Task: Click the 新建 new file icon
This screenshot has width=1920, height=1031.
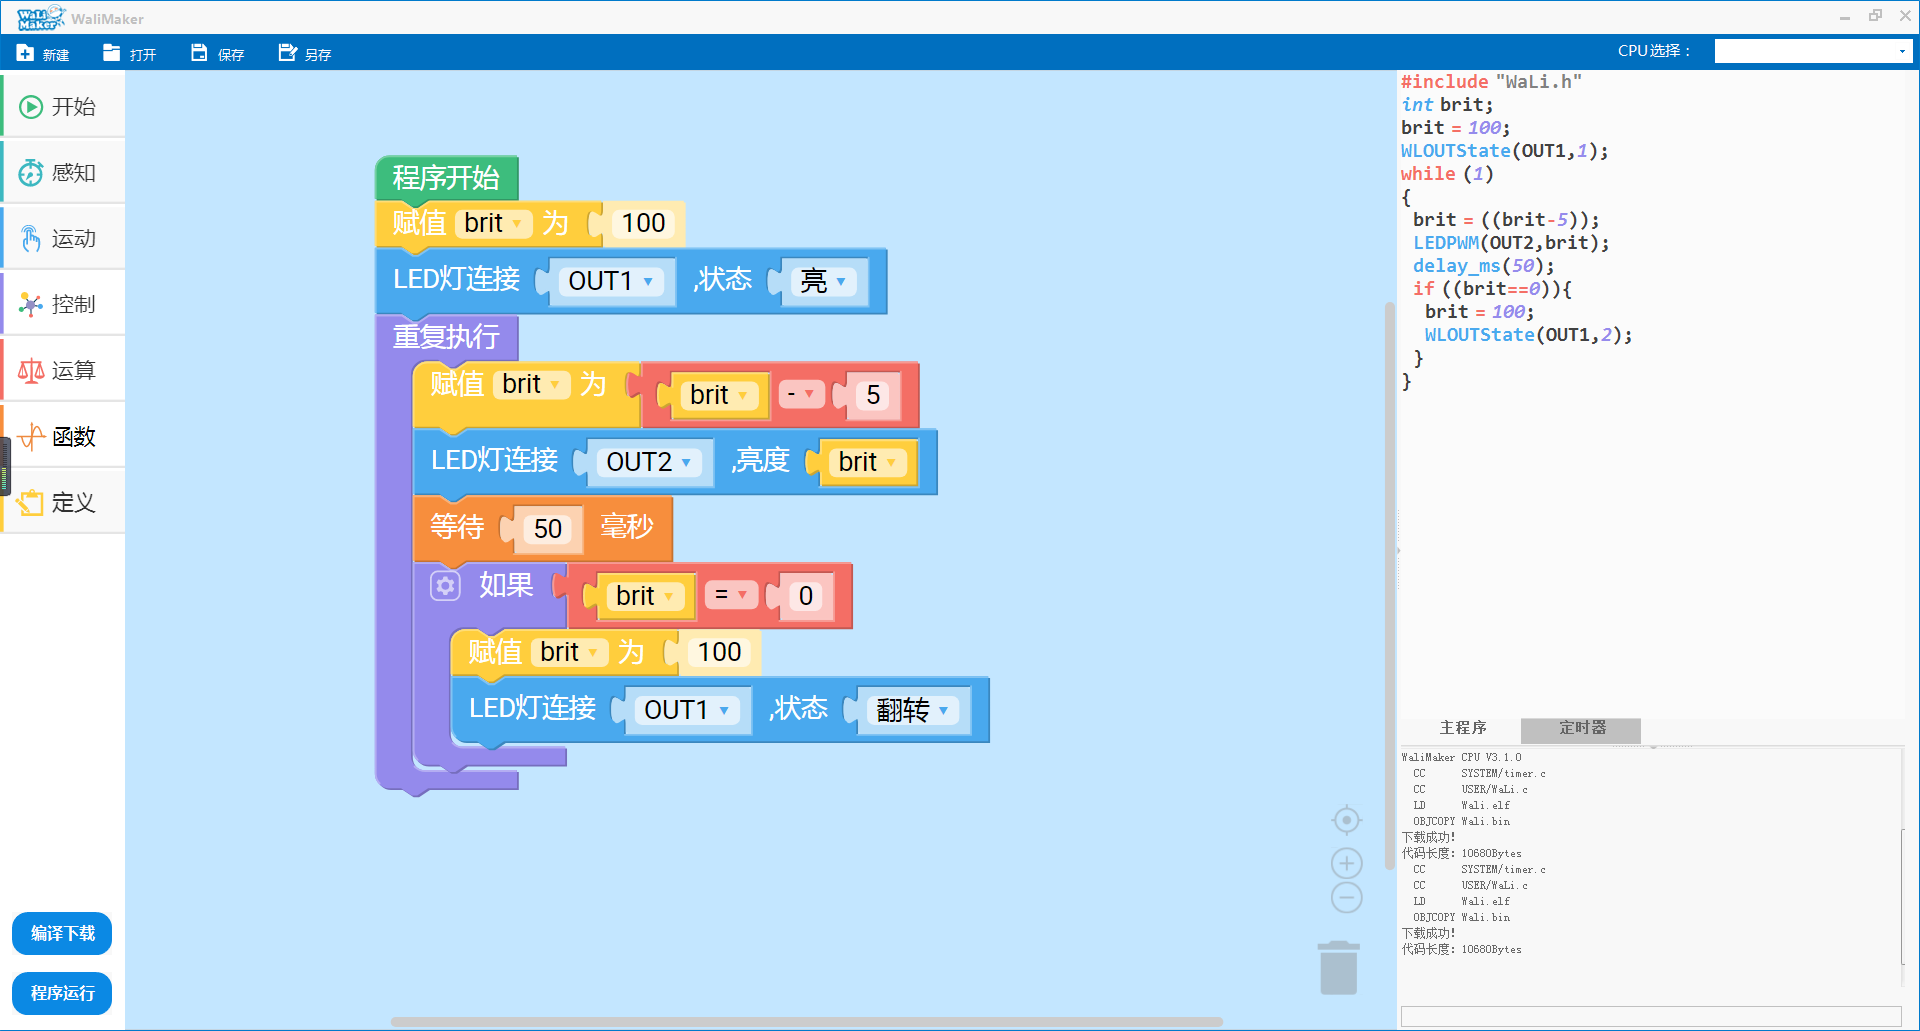Action: click(x=26, y=53)
